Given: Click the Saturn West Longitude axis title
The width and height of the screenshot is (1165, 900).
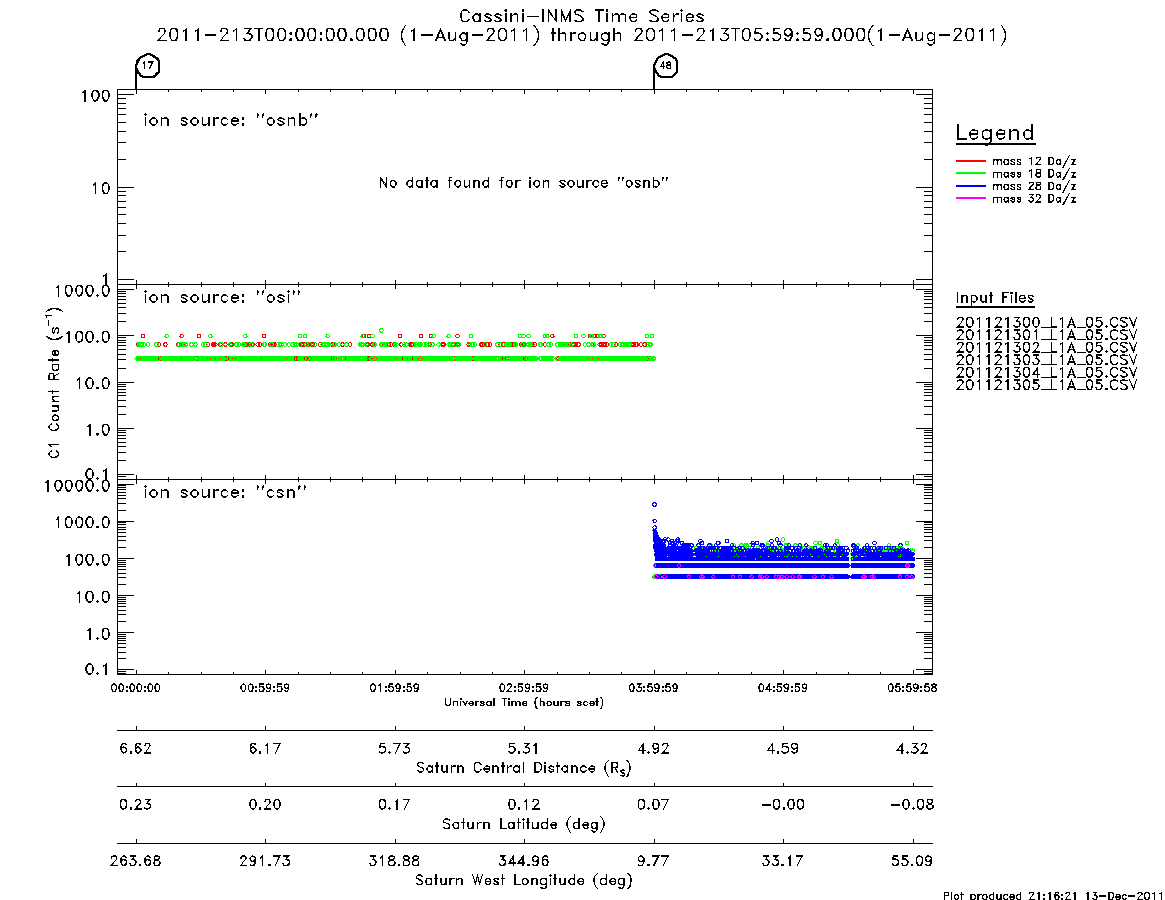Looking at the screenshot, I should [x=524, y=881].
